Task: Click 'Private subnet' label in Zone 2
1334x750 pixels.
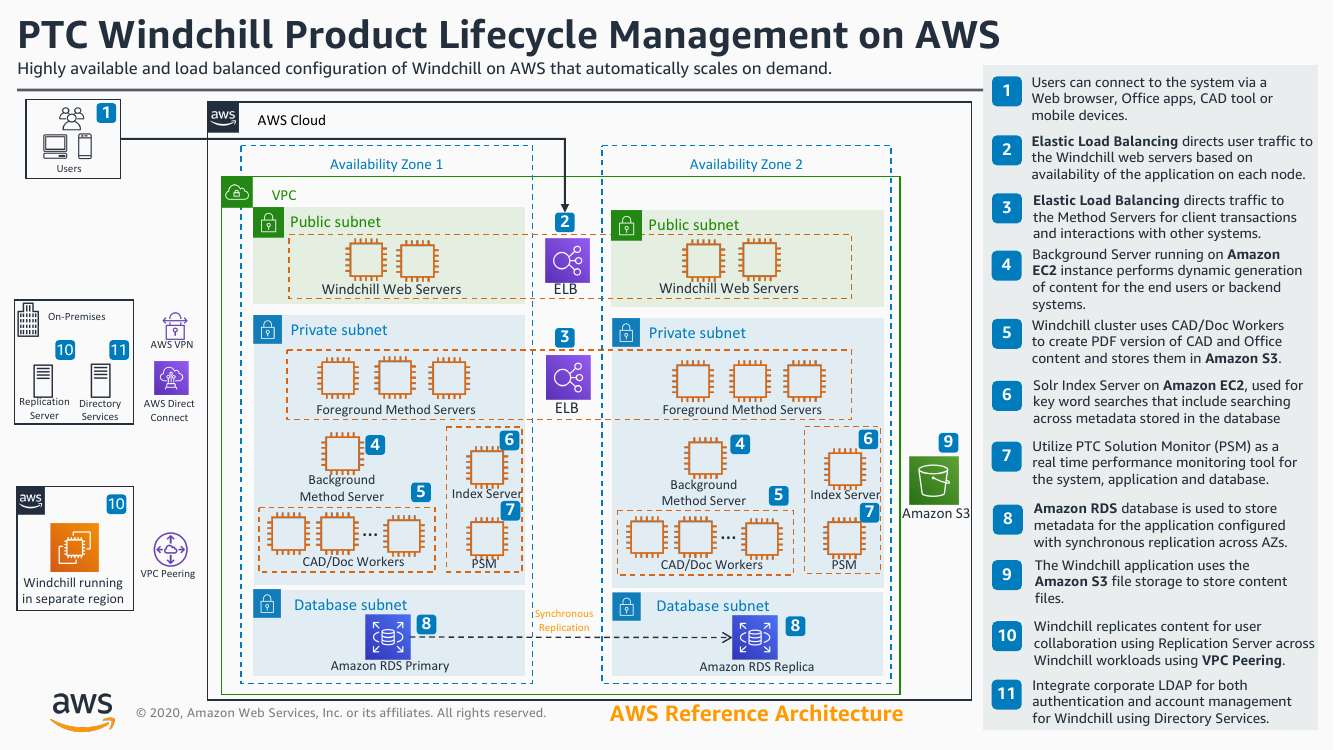Action: click(697, 332)
